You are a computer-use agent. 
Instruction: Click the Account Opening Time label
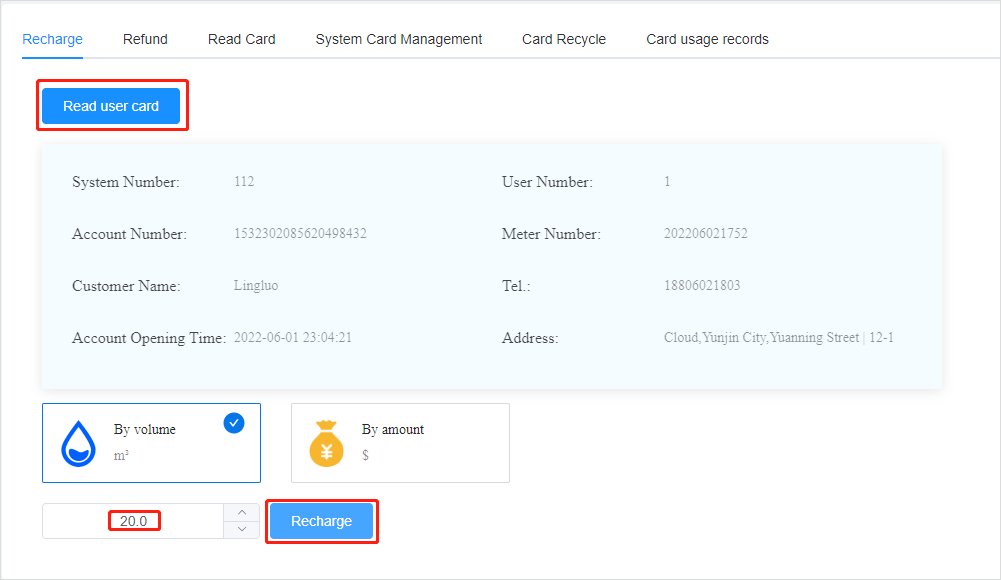click(149, 338)
